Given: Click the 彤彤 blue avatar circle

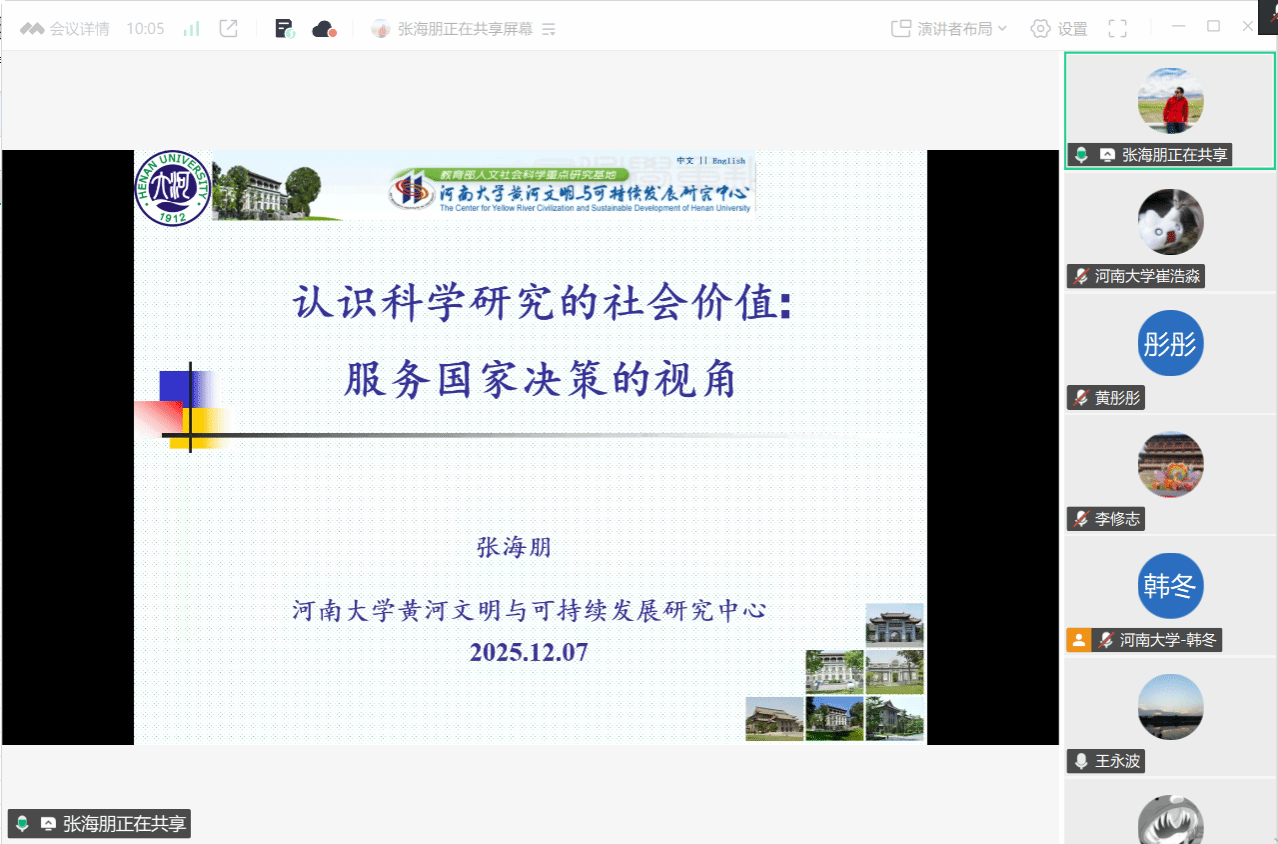Looking at the screenshot, I should coord(1170,344).
